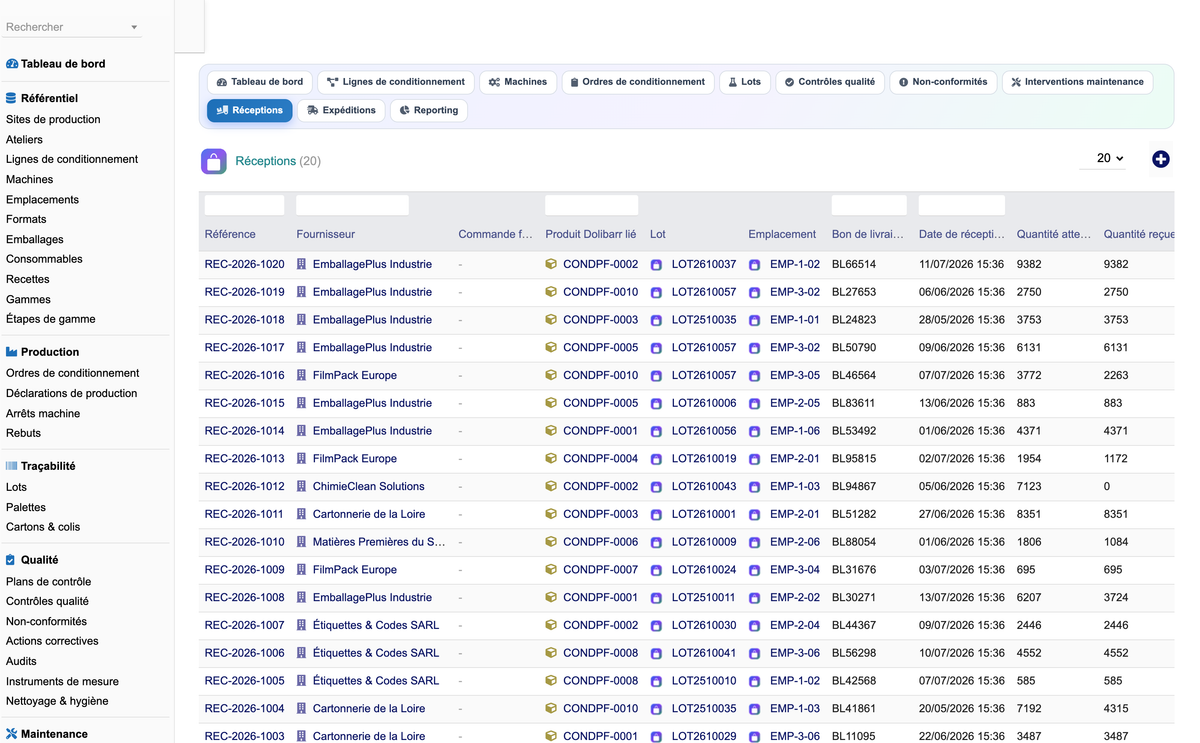Click the add new reception plus icon
1200x743 pixels.
pos(1161,159)
